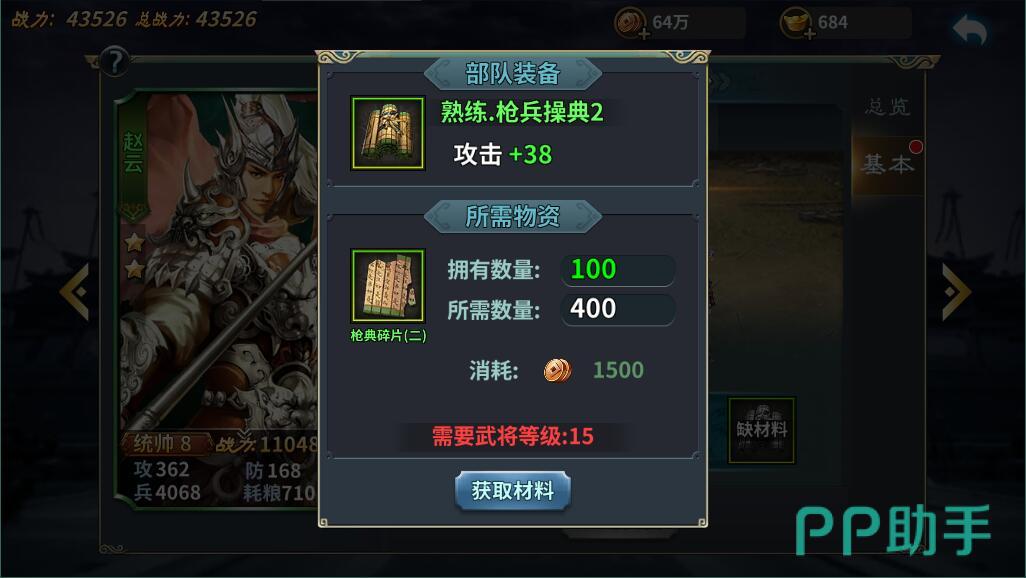Go to next general with right chevron
The image size is (1026, 578).
(956, 292)
